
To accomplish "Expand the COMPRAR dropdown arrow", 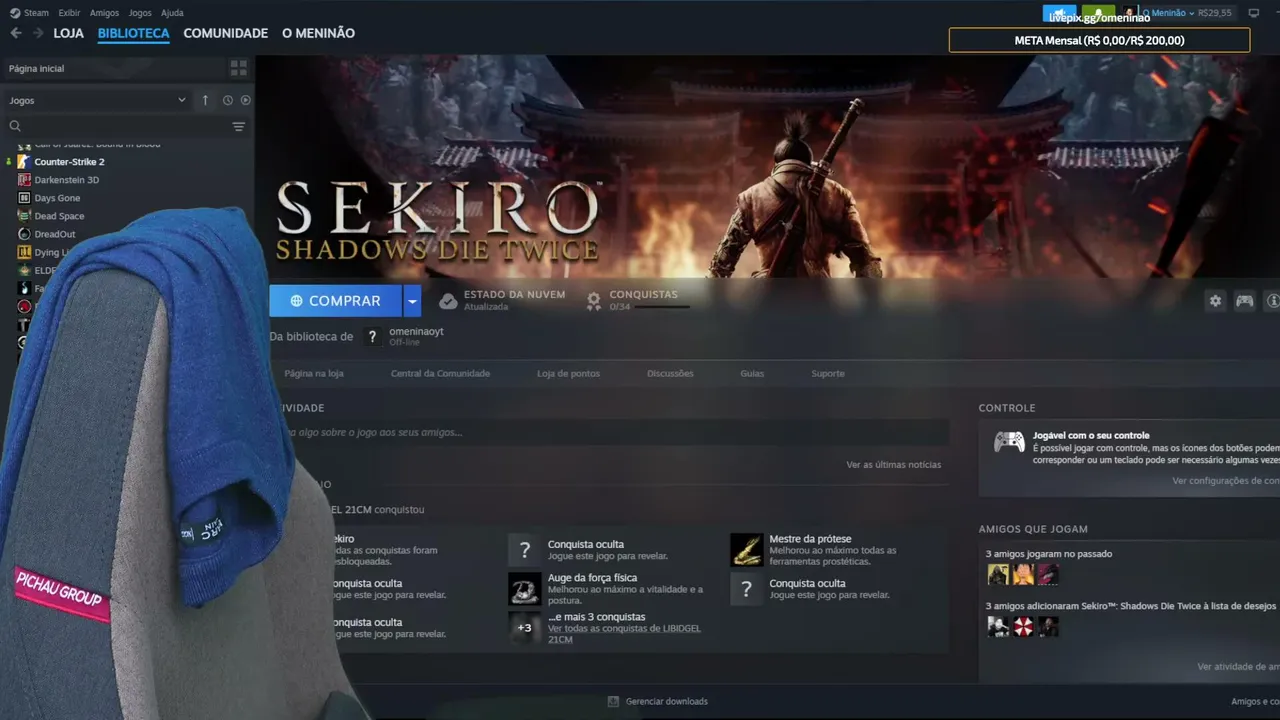I will point(412,301).
